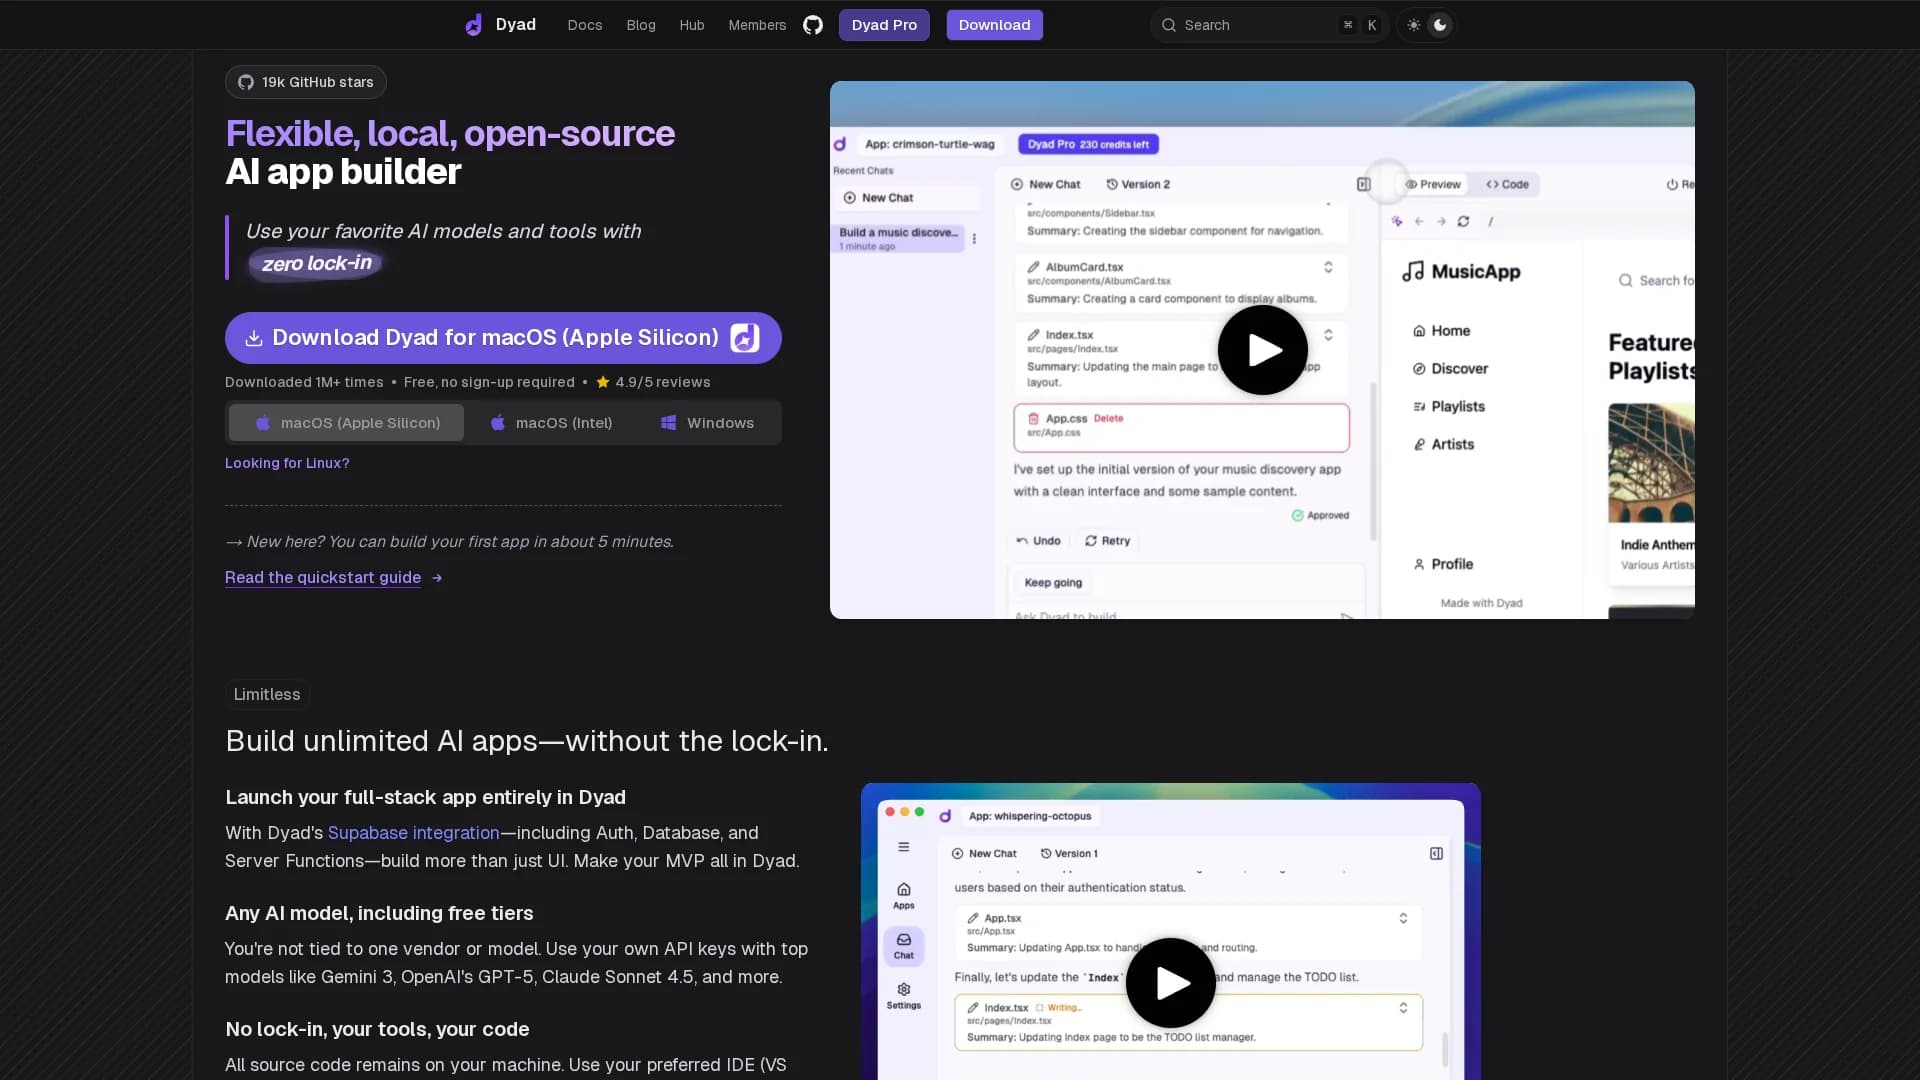Screen dimensions: 1920x1080
Task: Click the Retry button
Action: [1107, 541]
